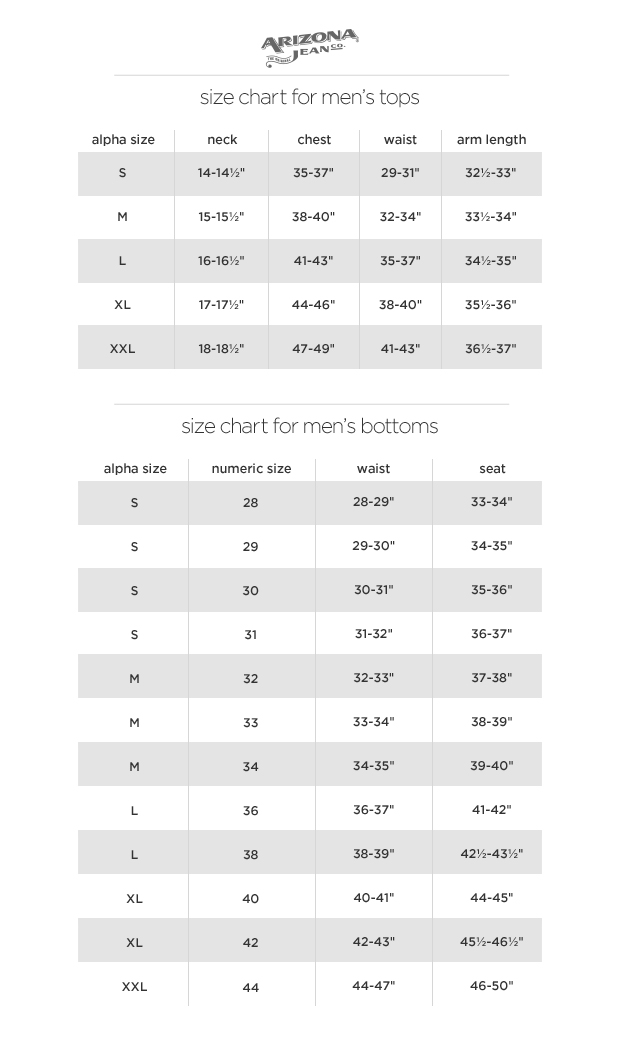The height and width of the screenshot is (1059, 620).
Task: Select the chest column header
Action: [314, 140]
